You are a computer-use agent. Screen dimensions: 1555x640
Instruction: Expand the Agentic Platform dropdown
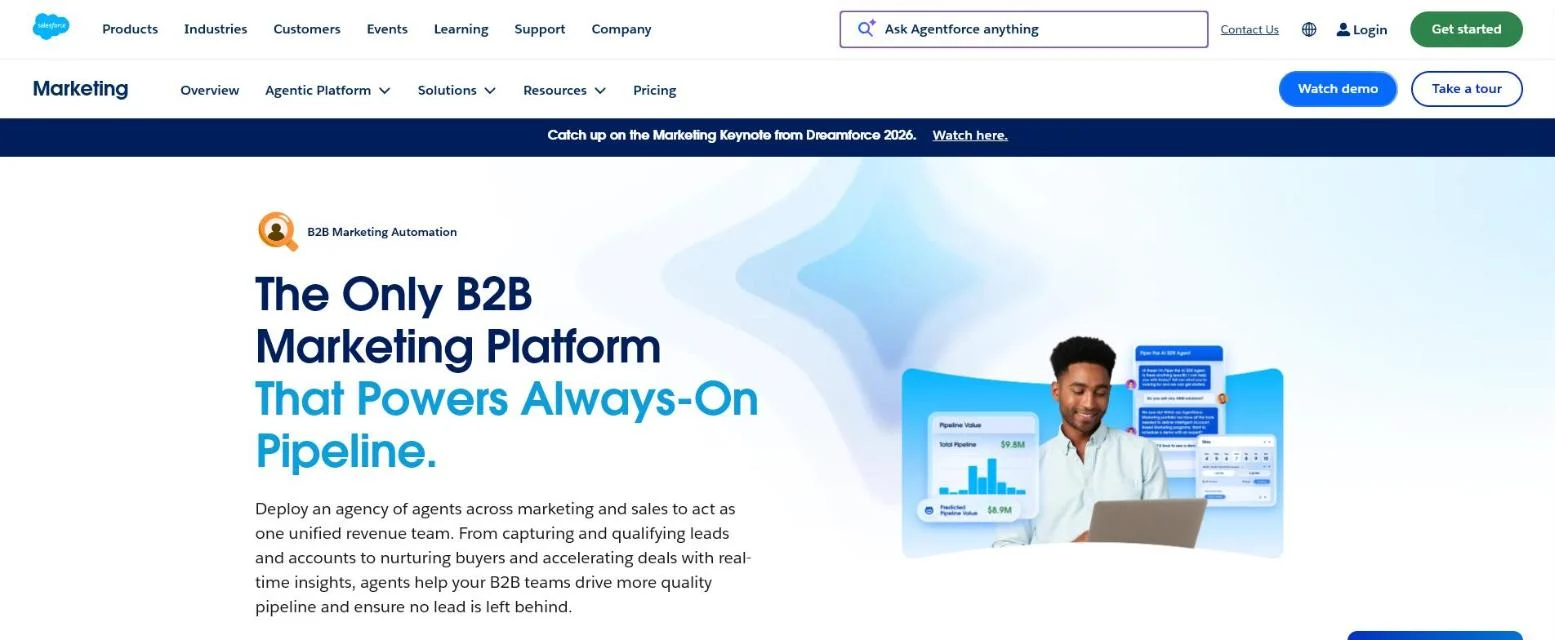point(328,90)
